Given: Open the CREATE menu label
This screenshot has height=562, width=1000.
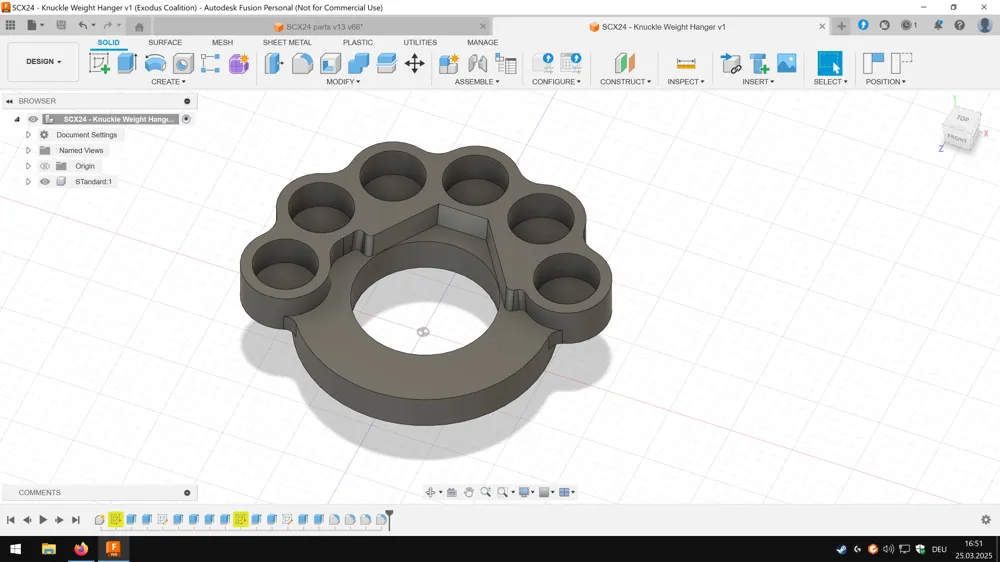Looking at the screenshot, I should pyautogui.click(x=168, y=82).
